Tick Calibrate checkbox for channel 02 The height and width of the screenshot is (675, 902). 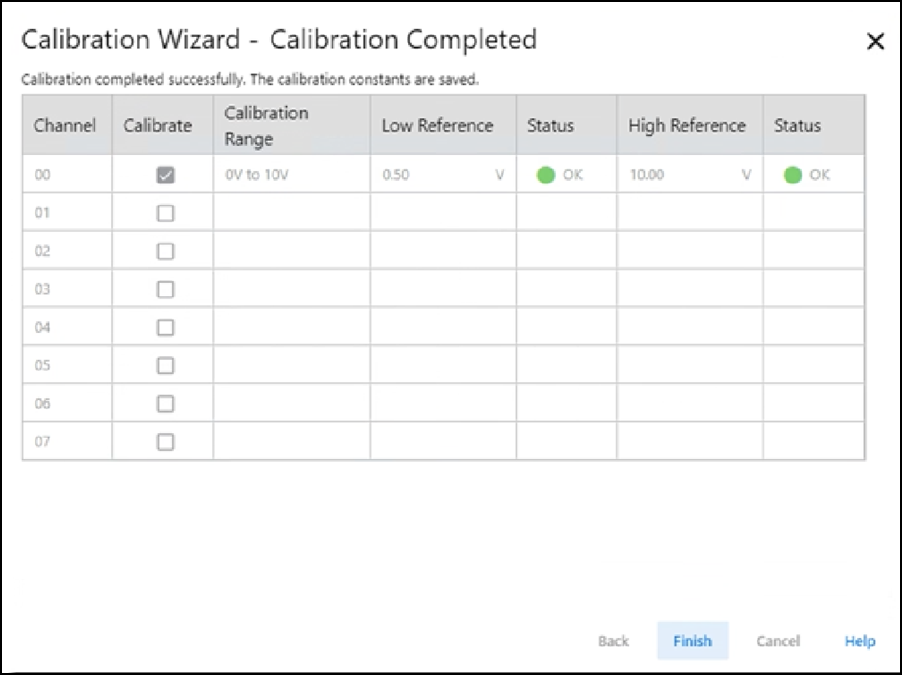166,251
